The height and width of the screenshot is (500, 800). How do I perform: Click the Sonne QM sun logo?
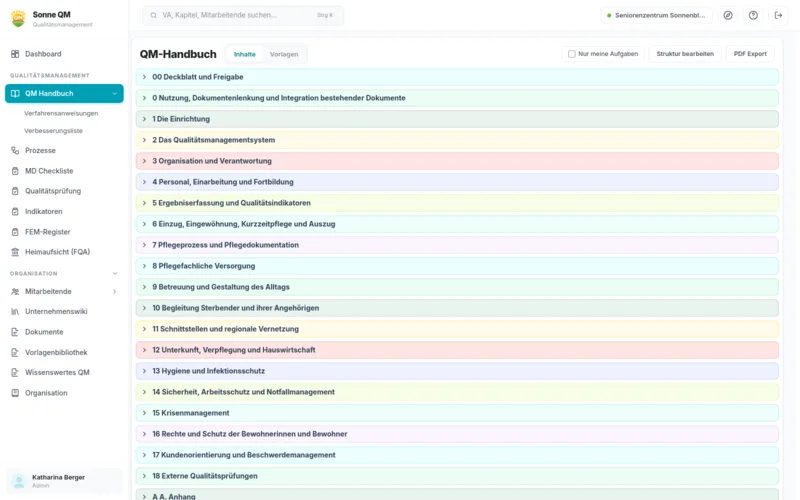(x=18, y=19)
